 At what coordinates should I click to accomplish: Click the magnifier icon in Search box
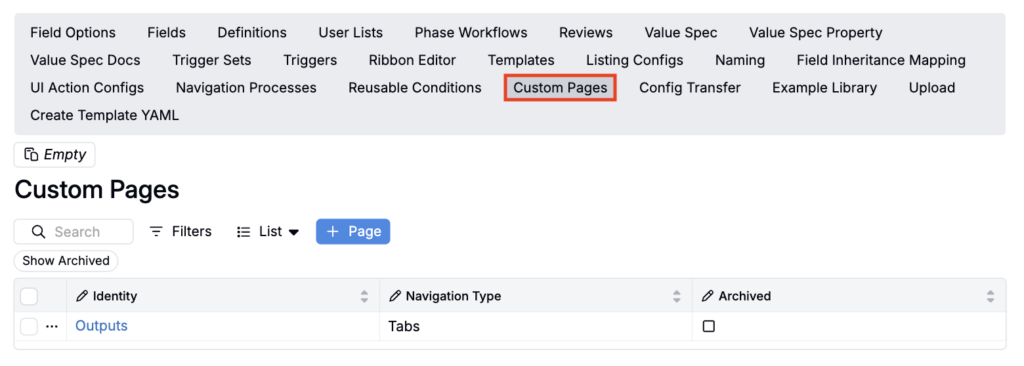click(39, 232)
